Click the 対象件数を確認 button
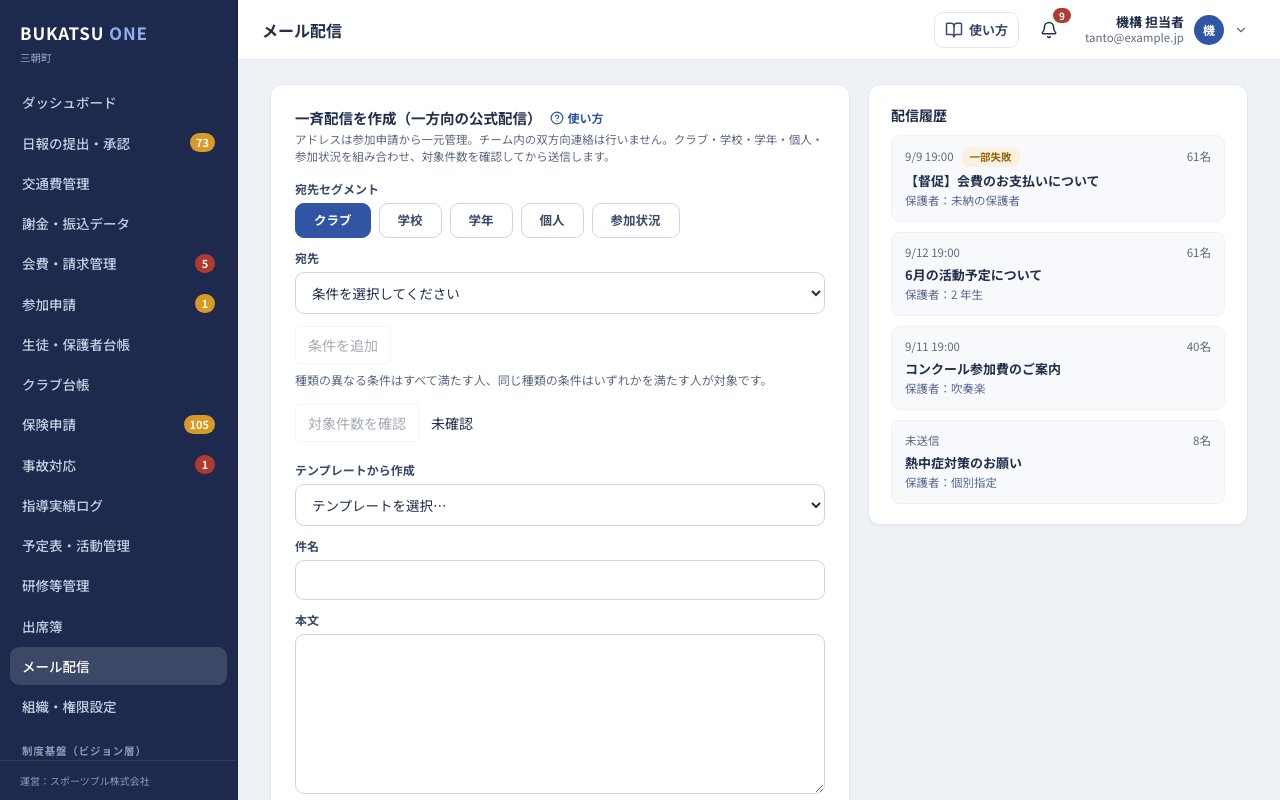Viewport: 1280px width, 800px height. point(357,423)
